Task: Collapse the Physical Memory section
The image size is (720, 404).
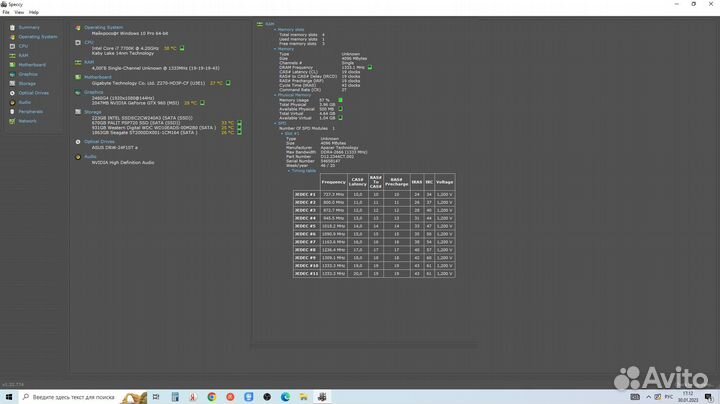Action: 275,95
